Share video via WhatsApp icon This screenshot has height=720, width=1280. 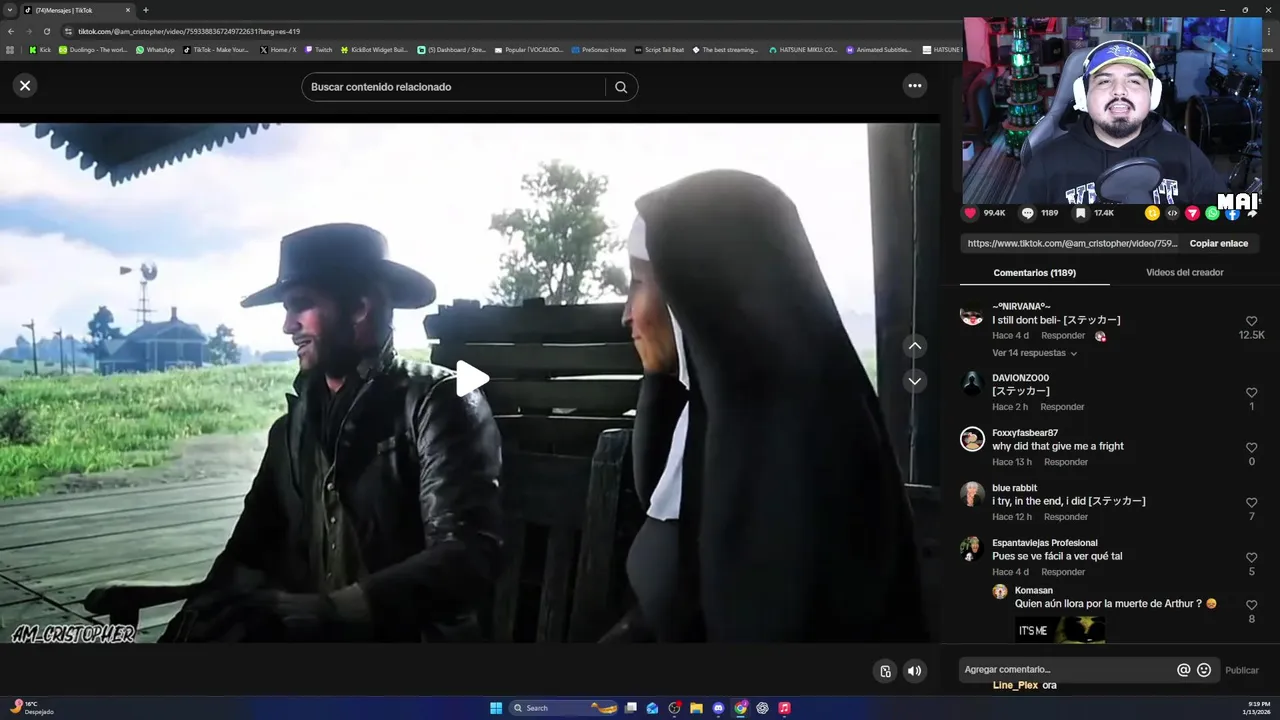tap(1212, 213)
